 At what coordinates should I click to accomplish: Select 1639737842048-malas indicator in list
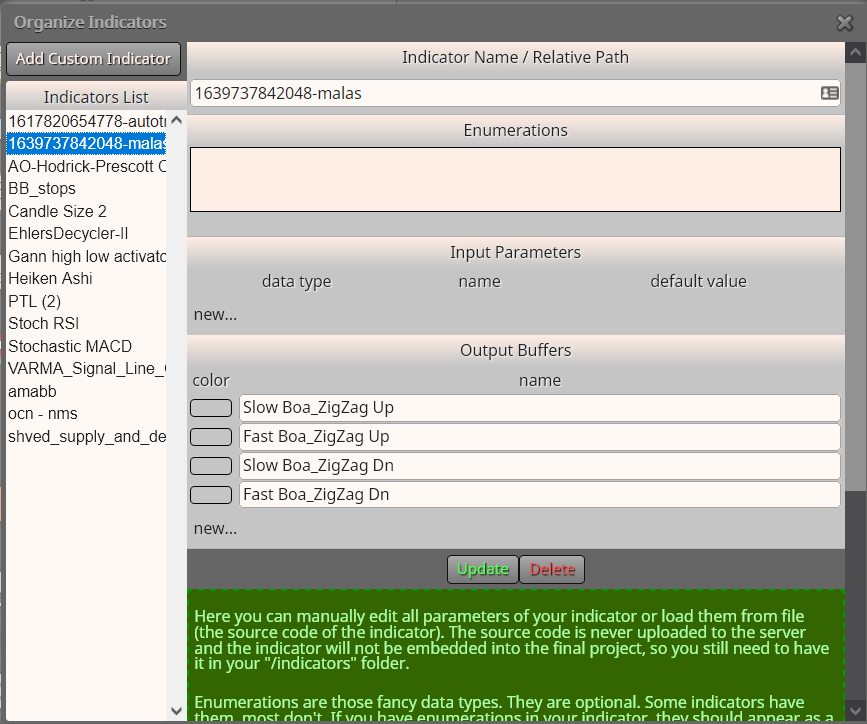tap(86, 143)
